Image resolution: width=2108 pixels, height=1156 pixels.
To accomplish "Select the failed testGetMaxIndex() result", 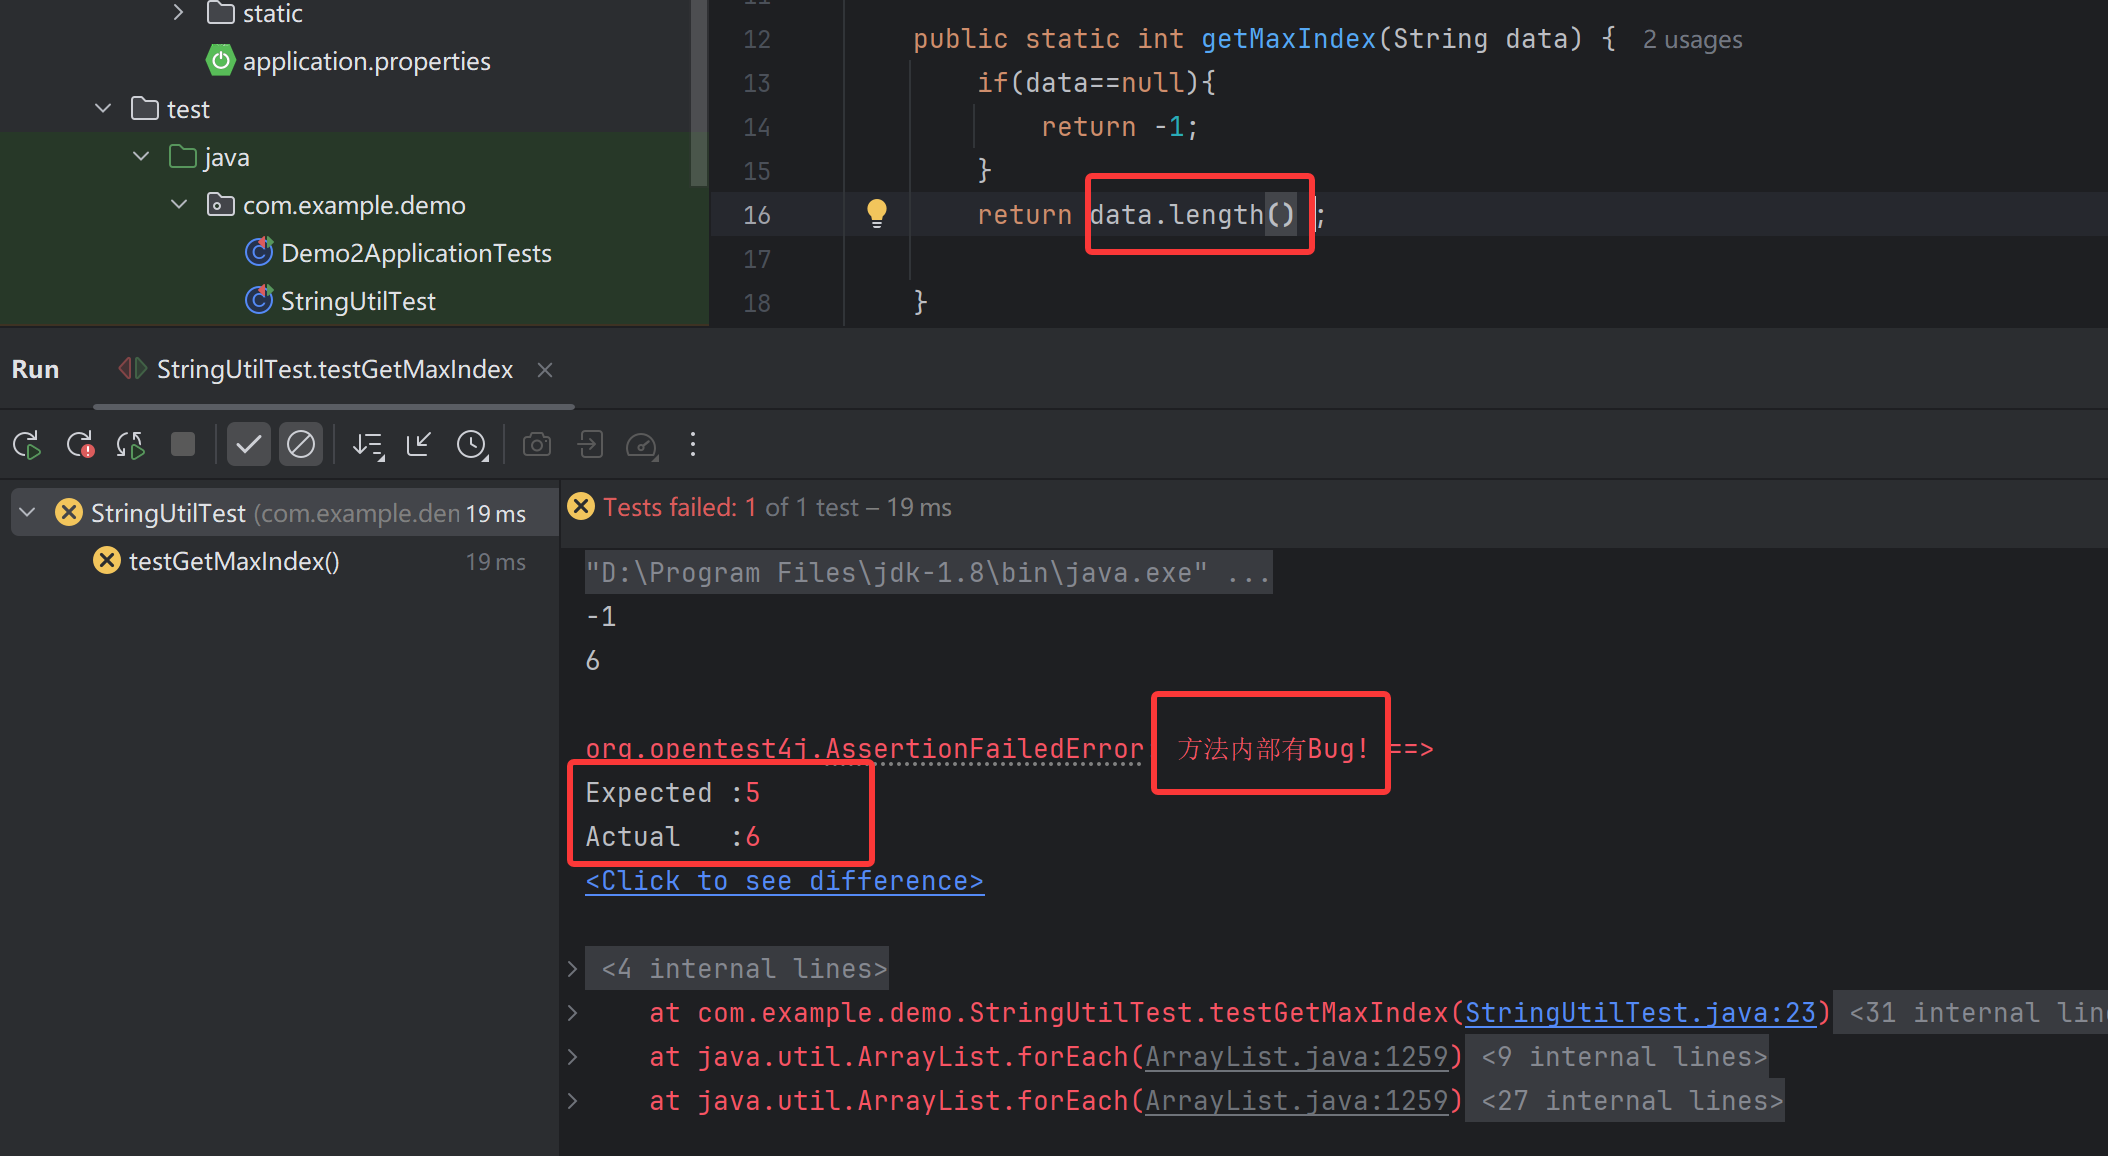I will [234, 561].
